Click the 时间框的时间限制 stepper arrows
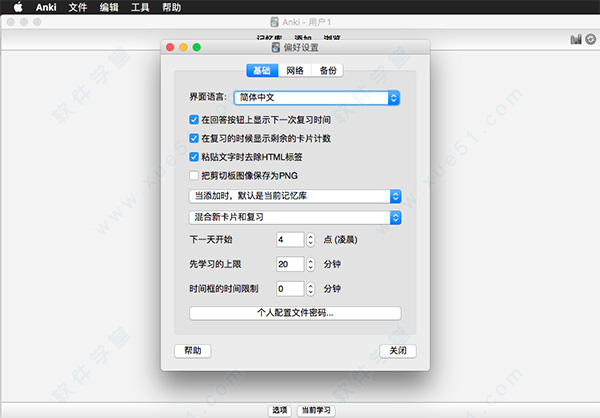This screenshot has width=600, height=418. pos(310,289)
